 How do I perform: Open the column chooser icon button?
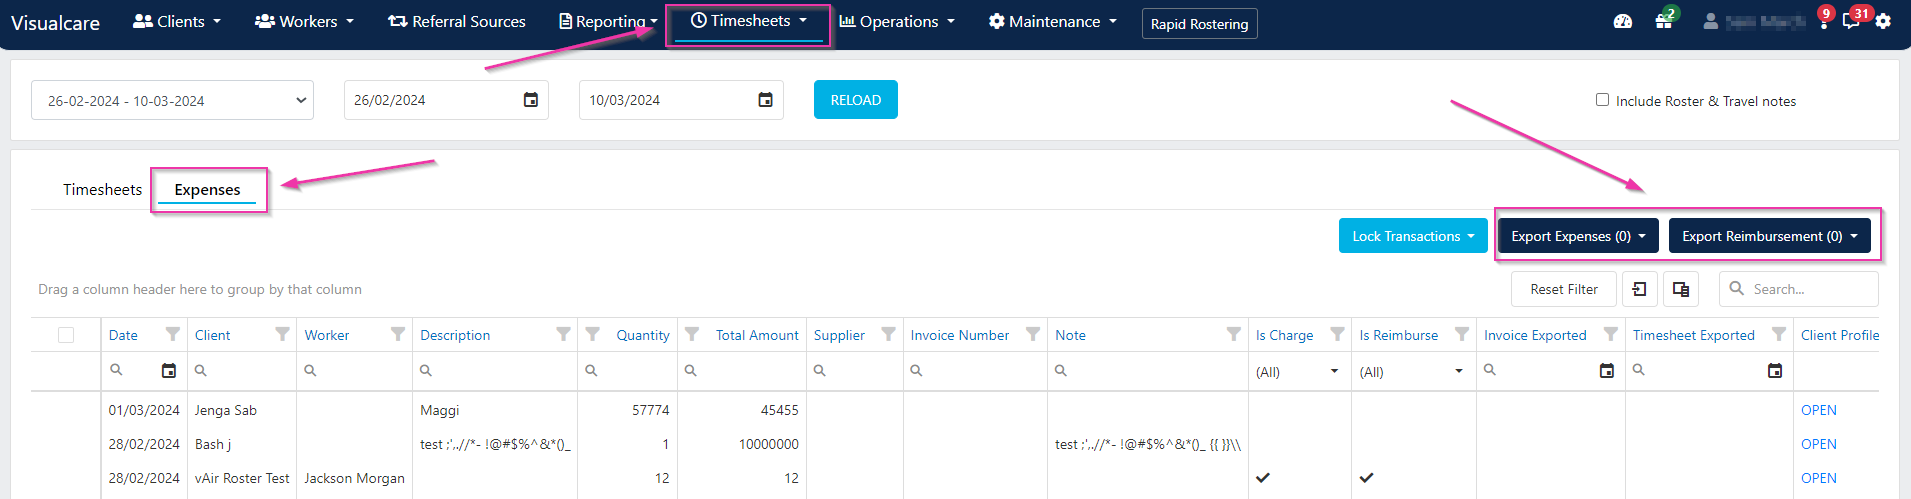pos(1681,289)
